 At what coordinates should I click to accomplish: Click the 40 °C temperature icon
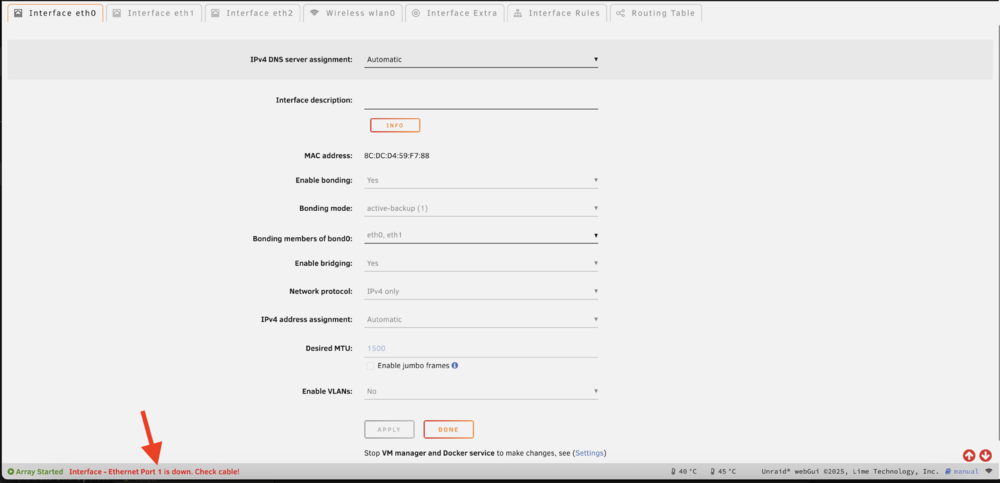click(x=674, y=472)
